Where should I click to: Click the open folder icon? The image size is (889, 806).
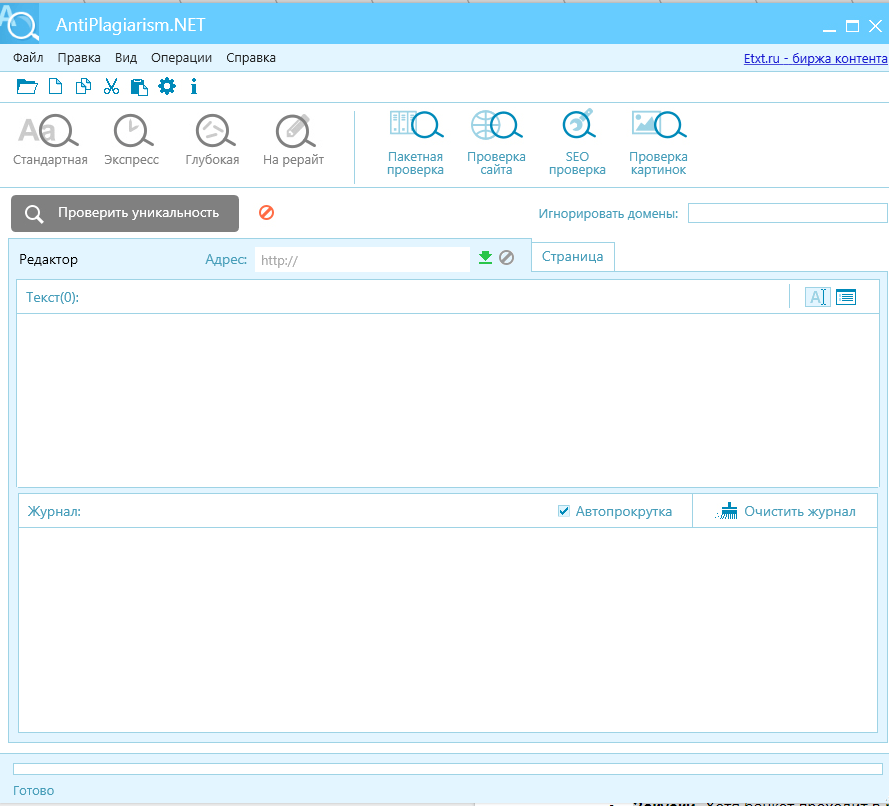click(27, 87)
